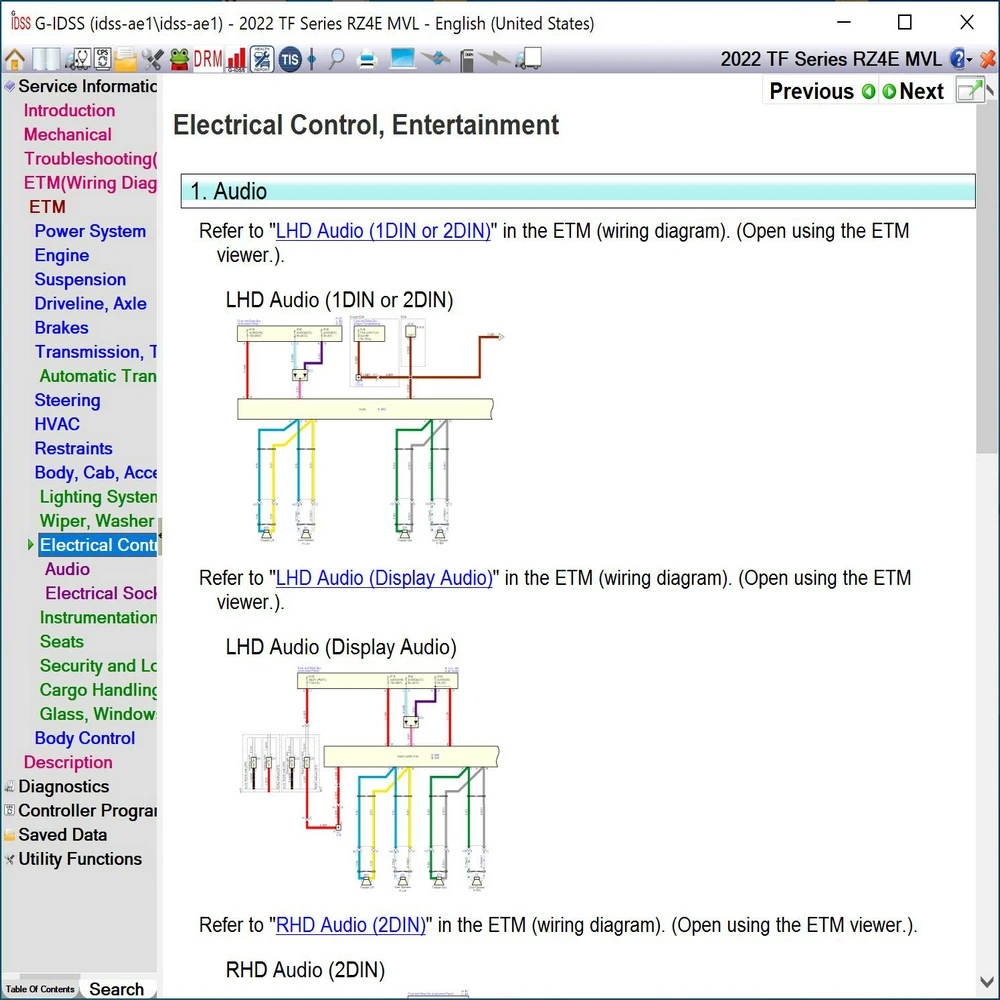
Task: Open the CPS controller programming icon
Action: click(102, 59)
